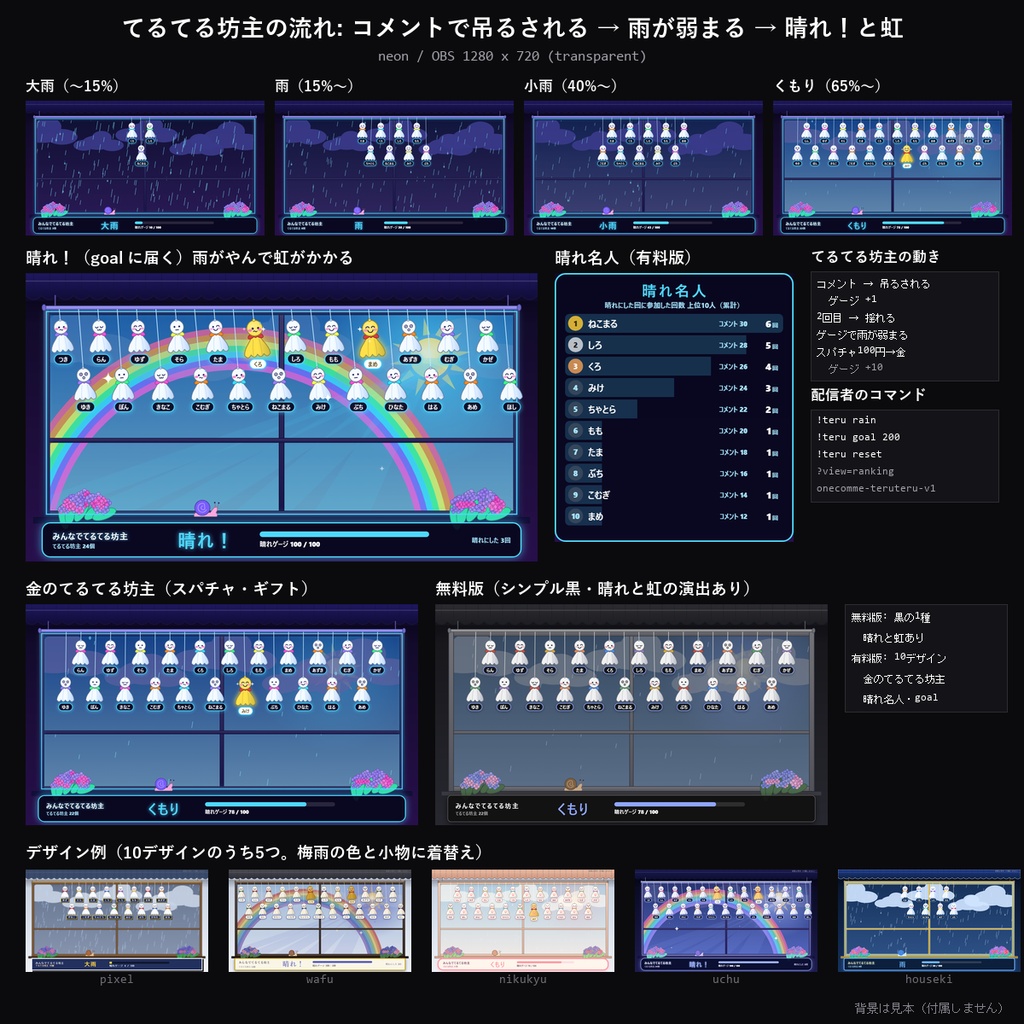Click the "無料版: 黒の1種" line
Screen dimensions: 1024x1024
pyautogui.click(x=891, y=616)
